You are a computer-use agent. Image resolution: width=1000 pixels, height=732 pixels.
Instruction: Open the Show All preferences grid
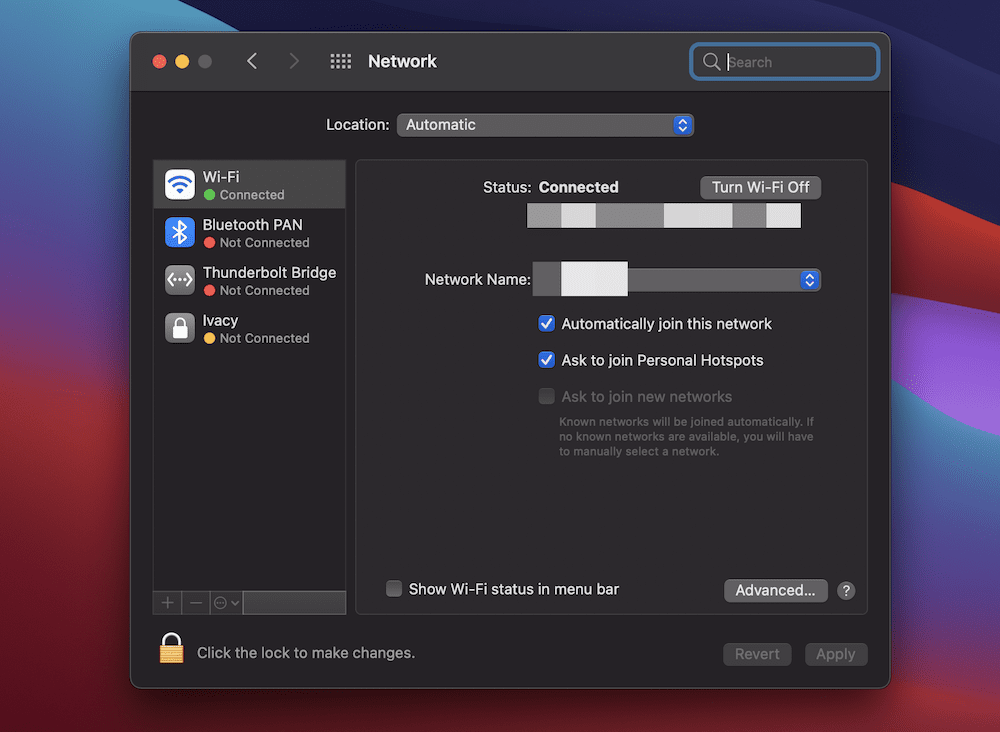point(341,62)
